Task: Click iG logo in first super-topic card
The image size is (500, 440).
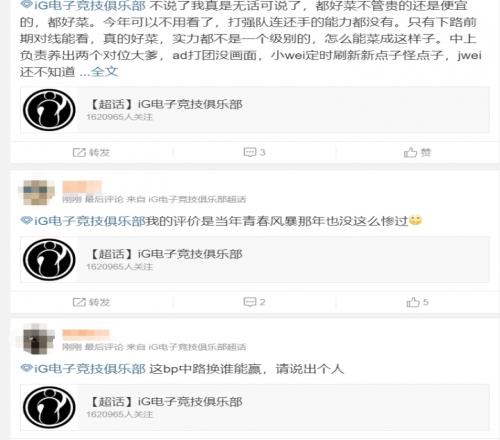Action: tap(49, 110)
